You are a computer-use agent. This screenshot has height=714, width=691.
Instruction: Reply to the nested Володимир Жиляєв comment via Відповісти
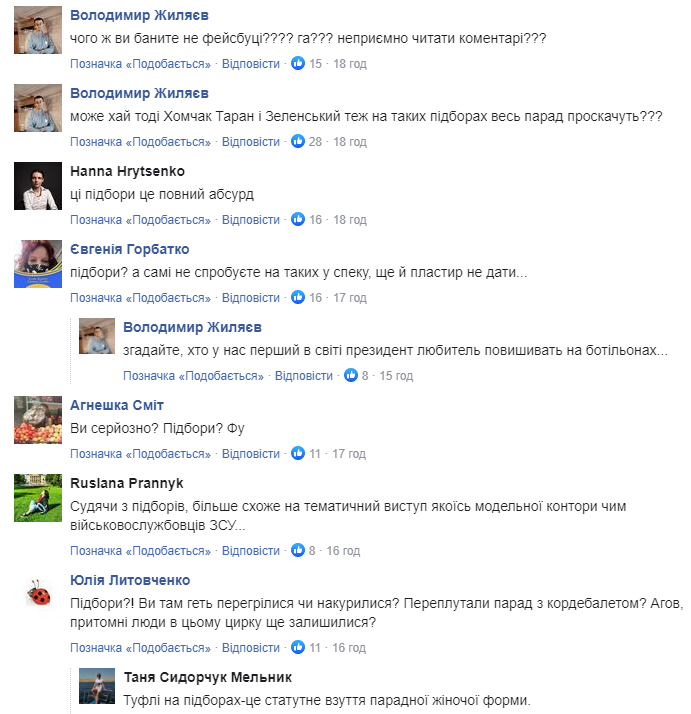304,376
